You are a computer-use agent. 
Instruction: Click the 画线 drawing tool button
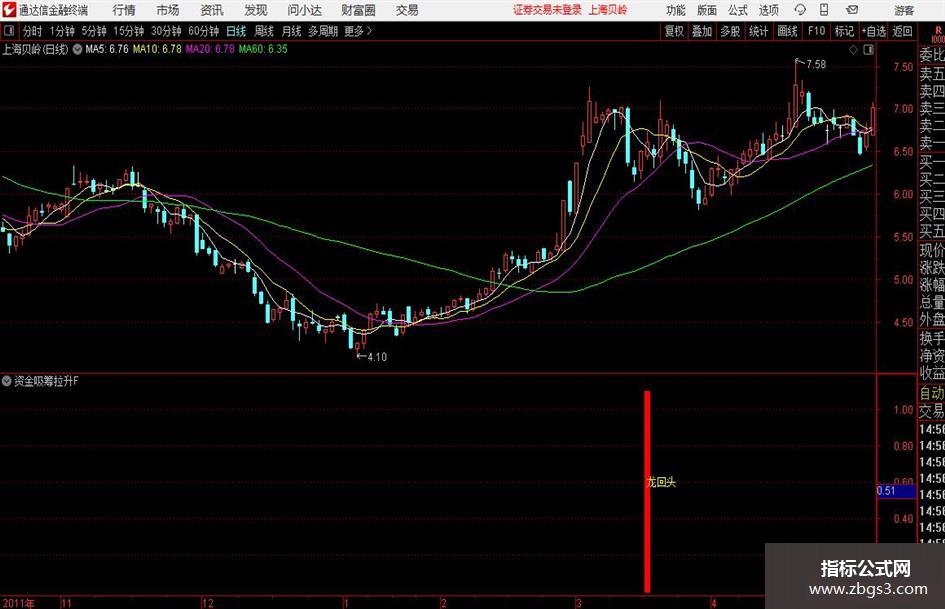pyautogui.click(x=787, y=31)
